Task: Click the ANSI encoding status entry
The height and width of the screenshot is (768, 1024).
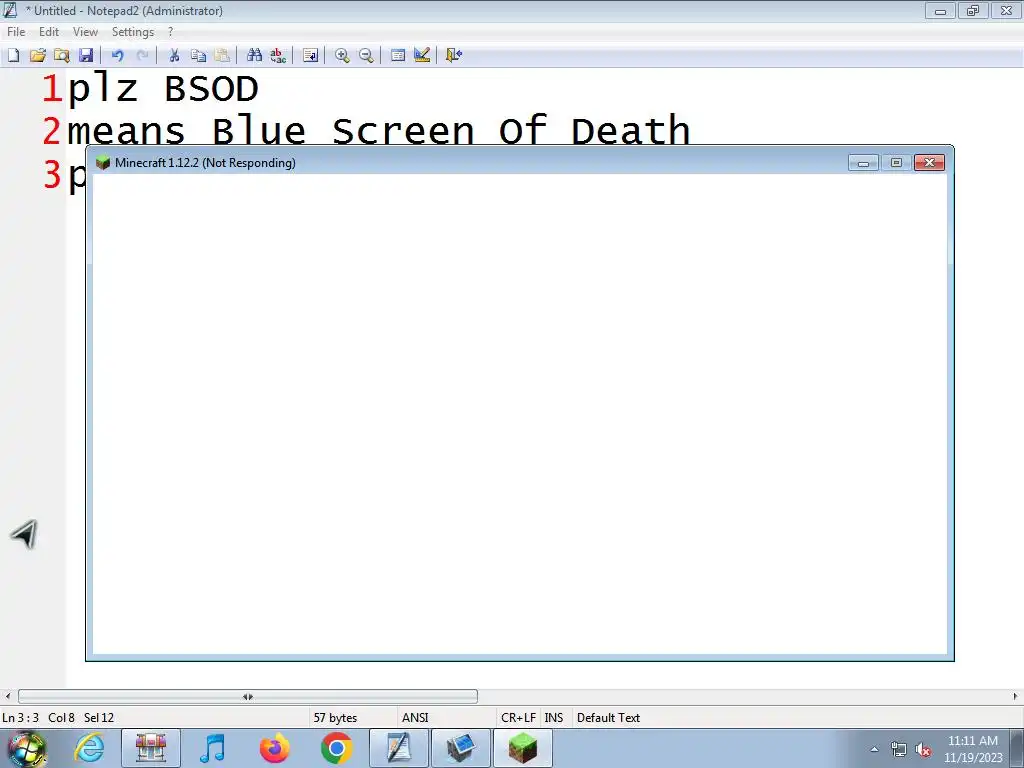Action: pyautogui.click(x=415, y=718)
